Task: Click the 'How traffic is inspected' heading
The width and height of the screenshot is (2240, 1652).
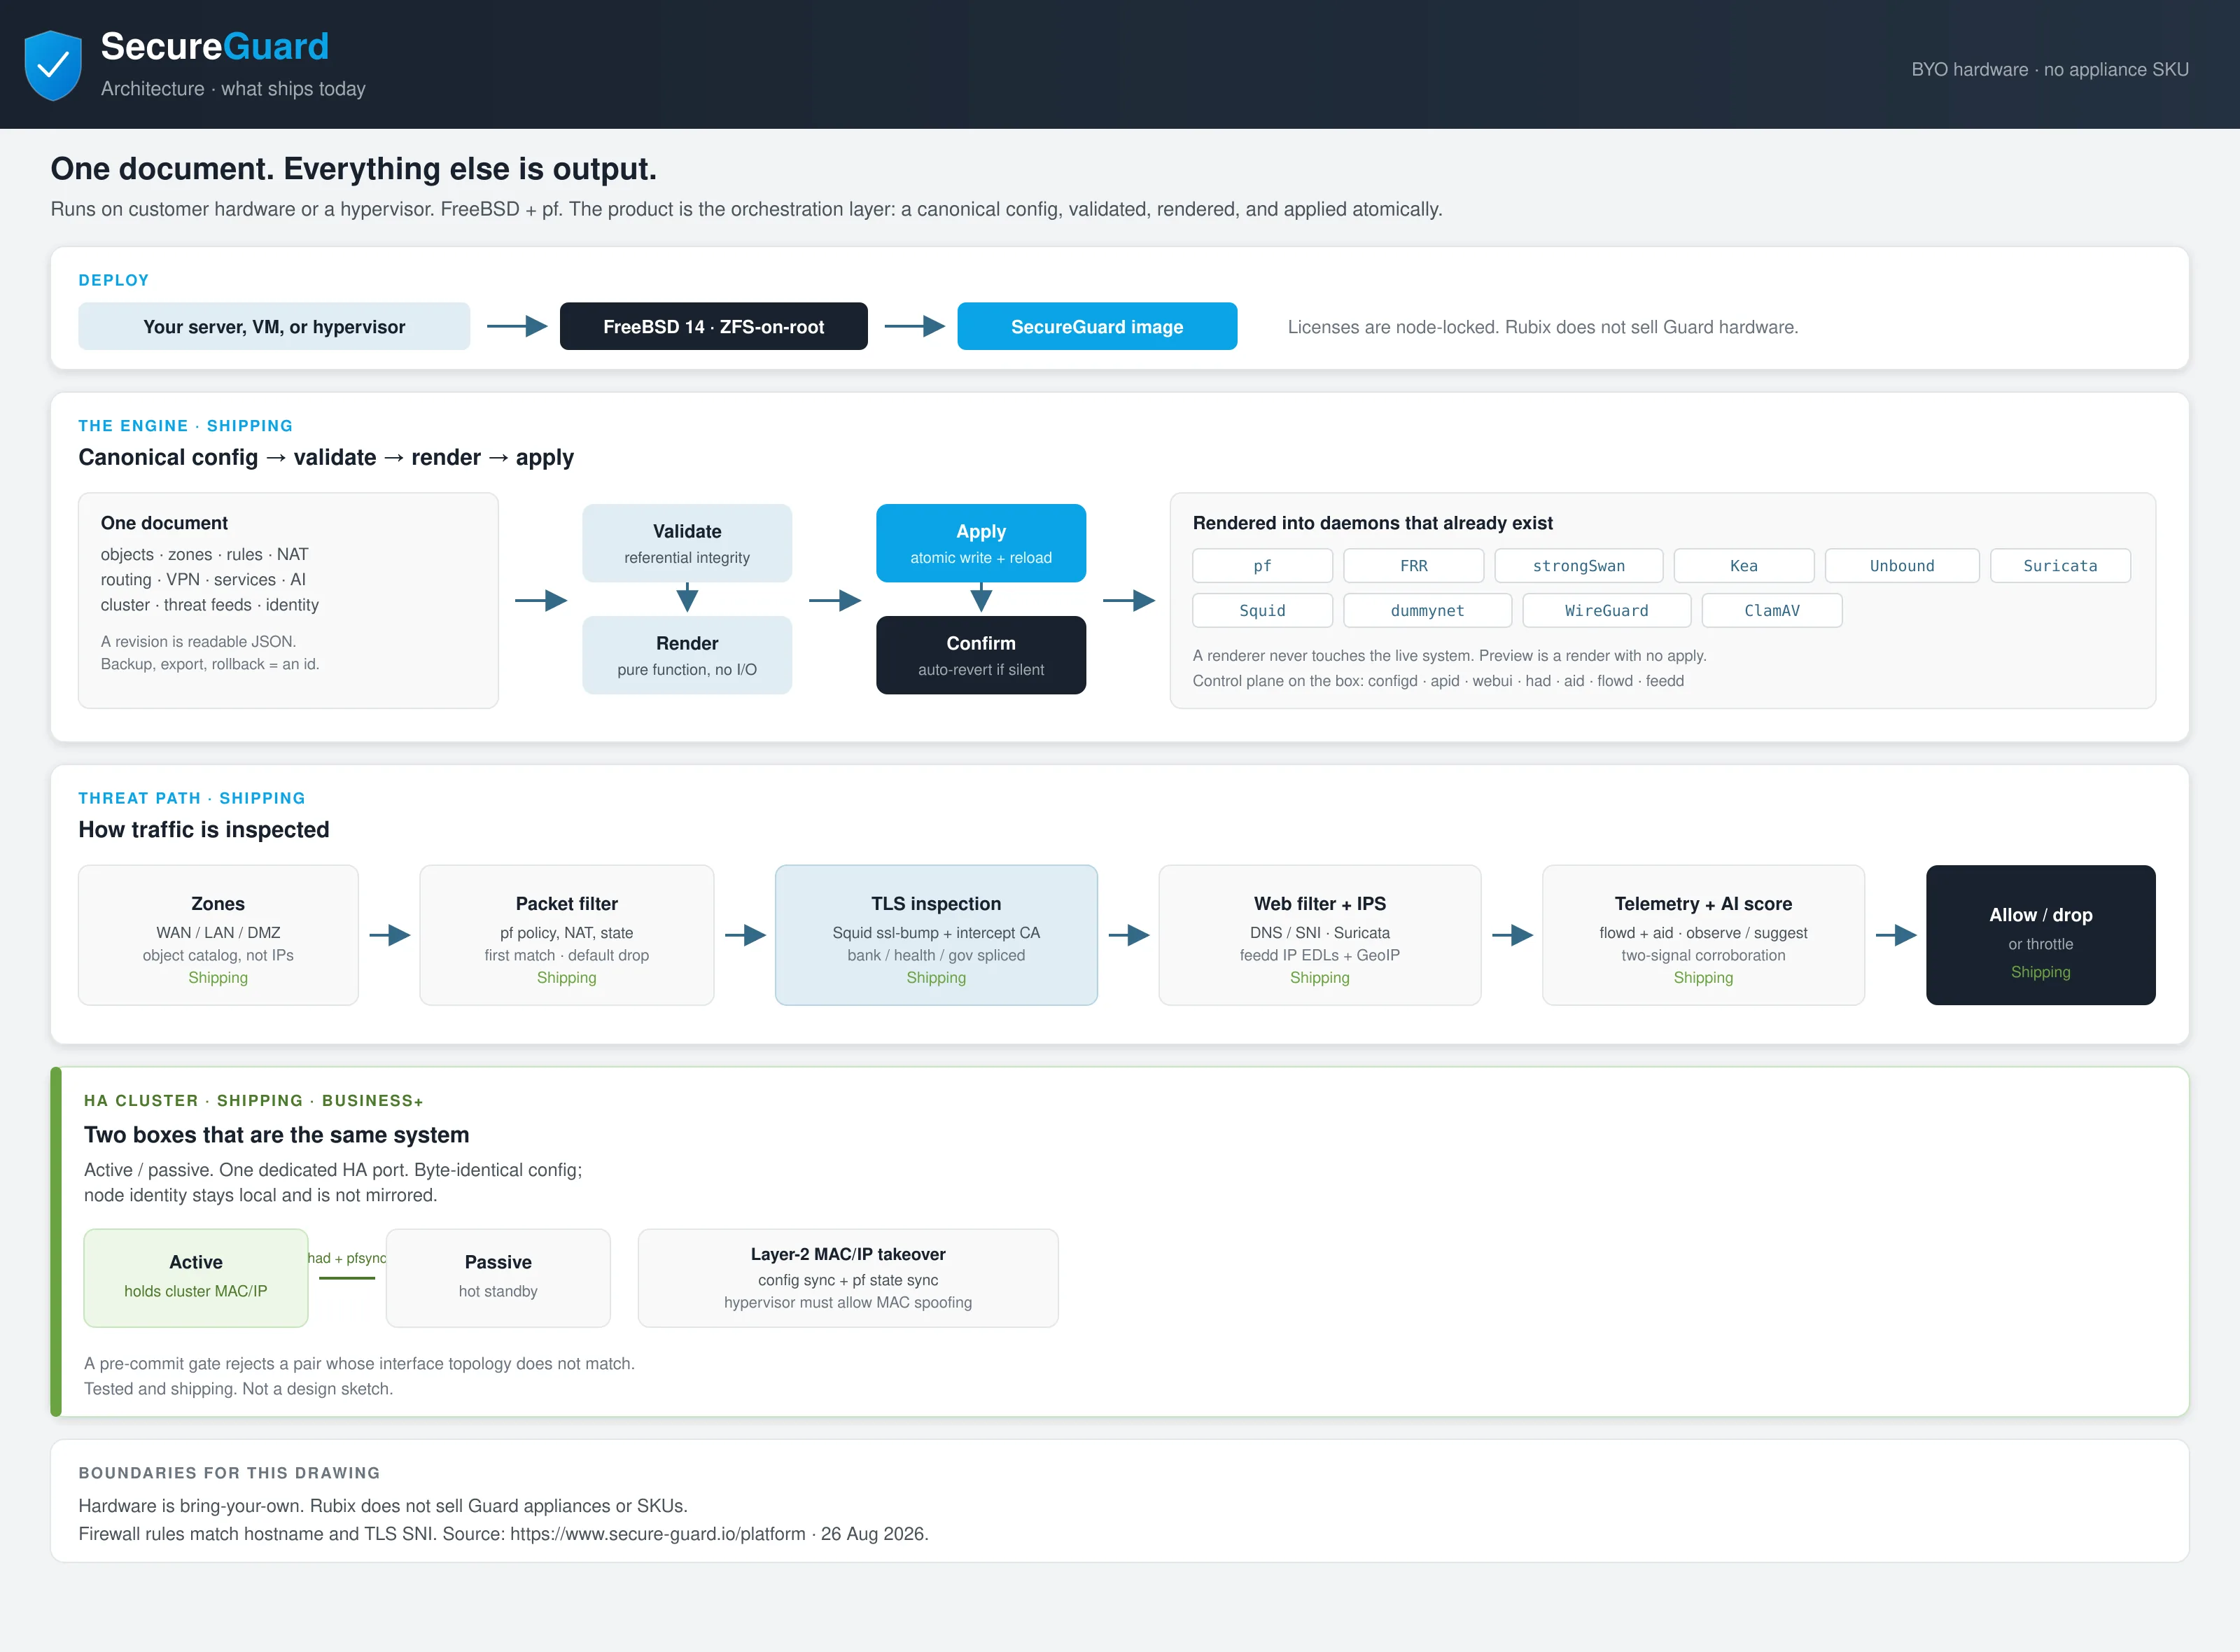Action: [204, 829]
